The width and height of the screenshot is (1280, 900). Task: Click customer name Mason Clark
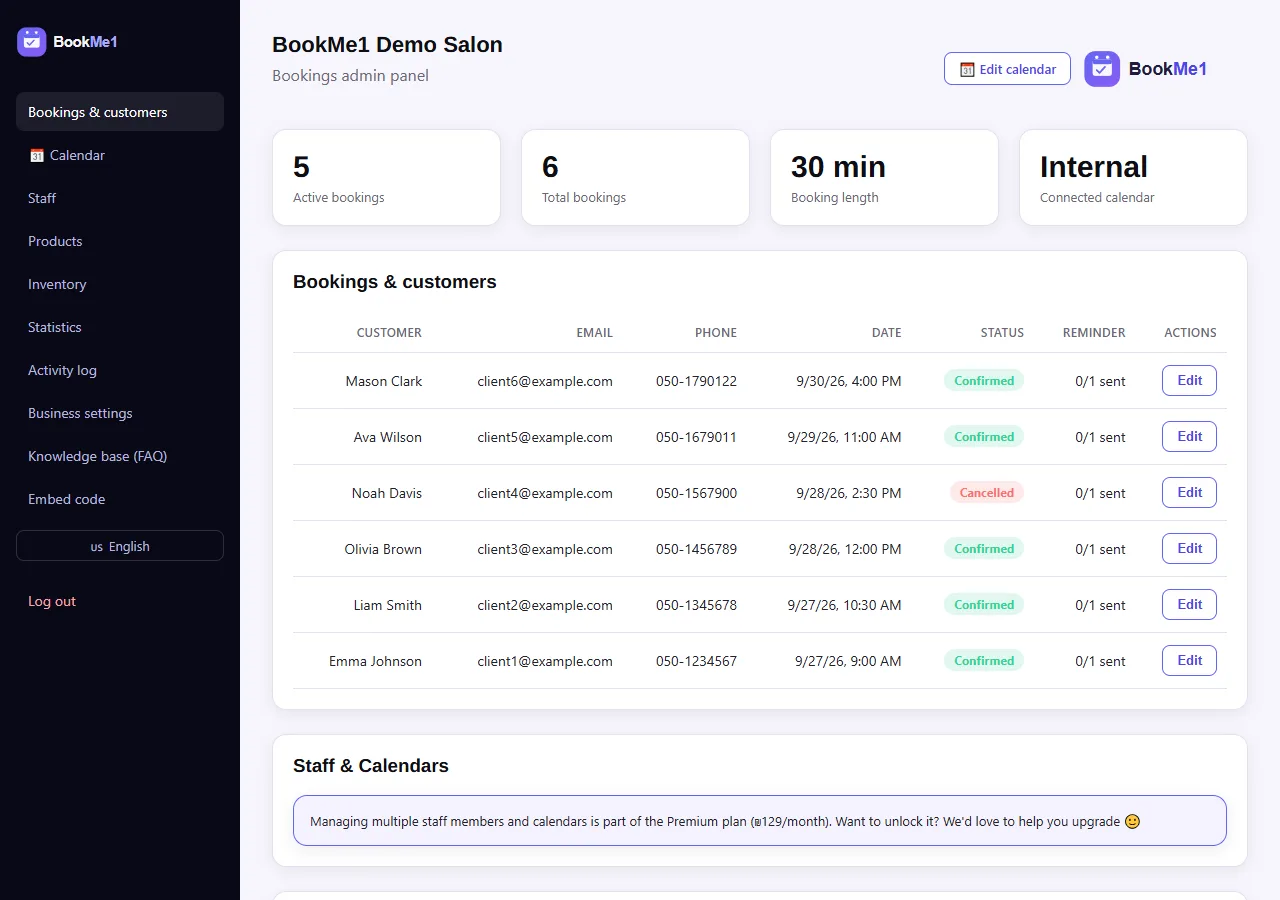(x=384, y=381)
